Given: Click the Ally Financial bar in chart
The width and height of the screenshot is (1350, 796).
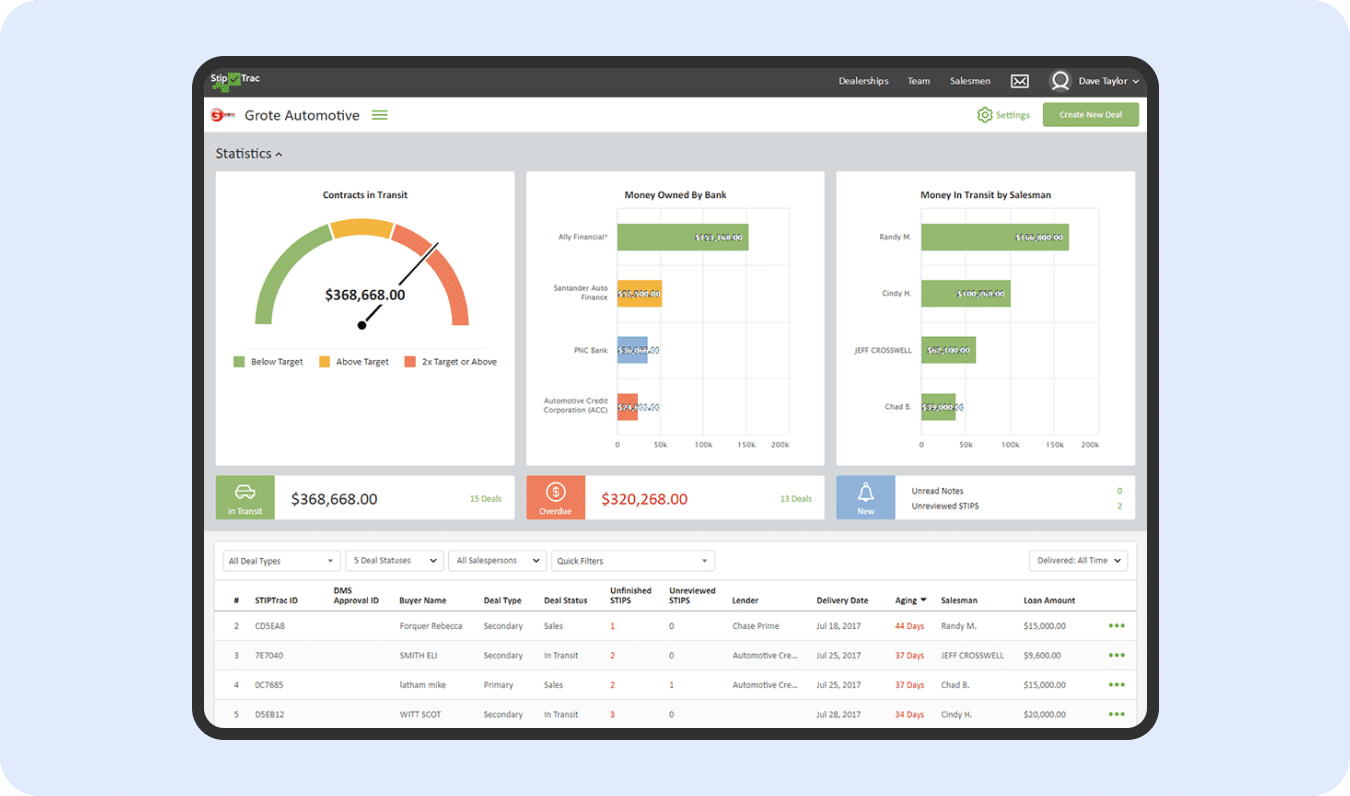Looking at the screenshot, I should click(682, 237).
